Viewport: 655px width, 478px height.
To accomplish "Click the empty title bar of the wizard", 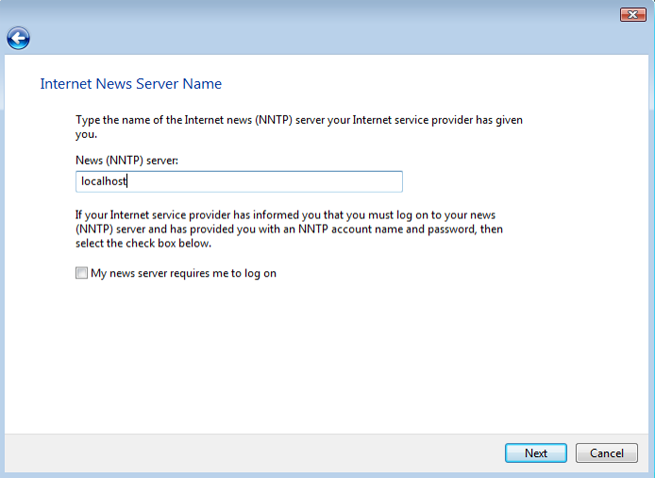I will click(300, 14).
